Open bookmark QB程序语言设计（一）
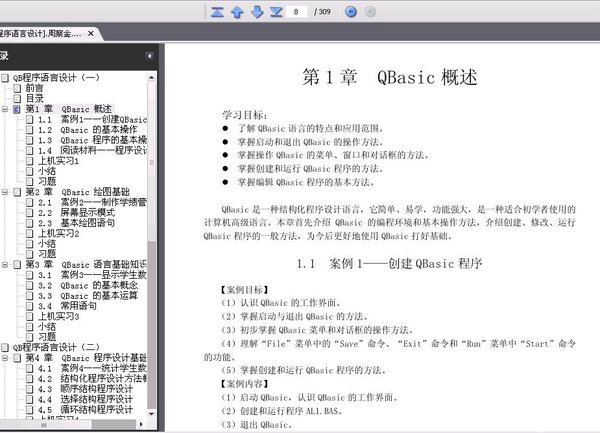600x433 pixels. (x=56, y=78)
